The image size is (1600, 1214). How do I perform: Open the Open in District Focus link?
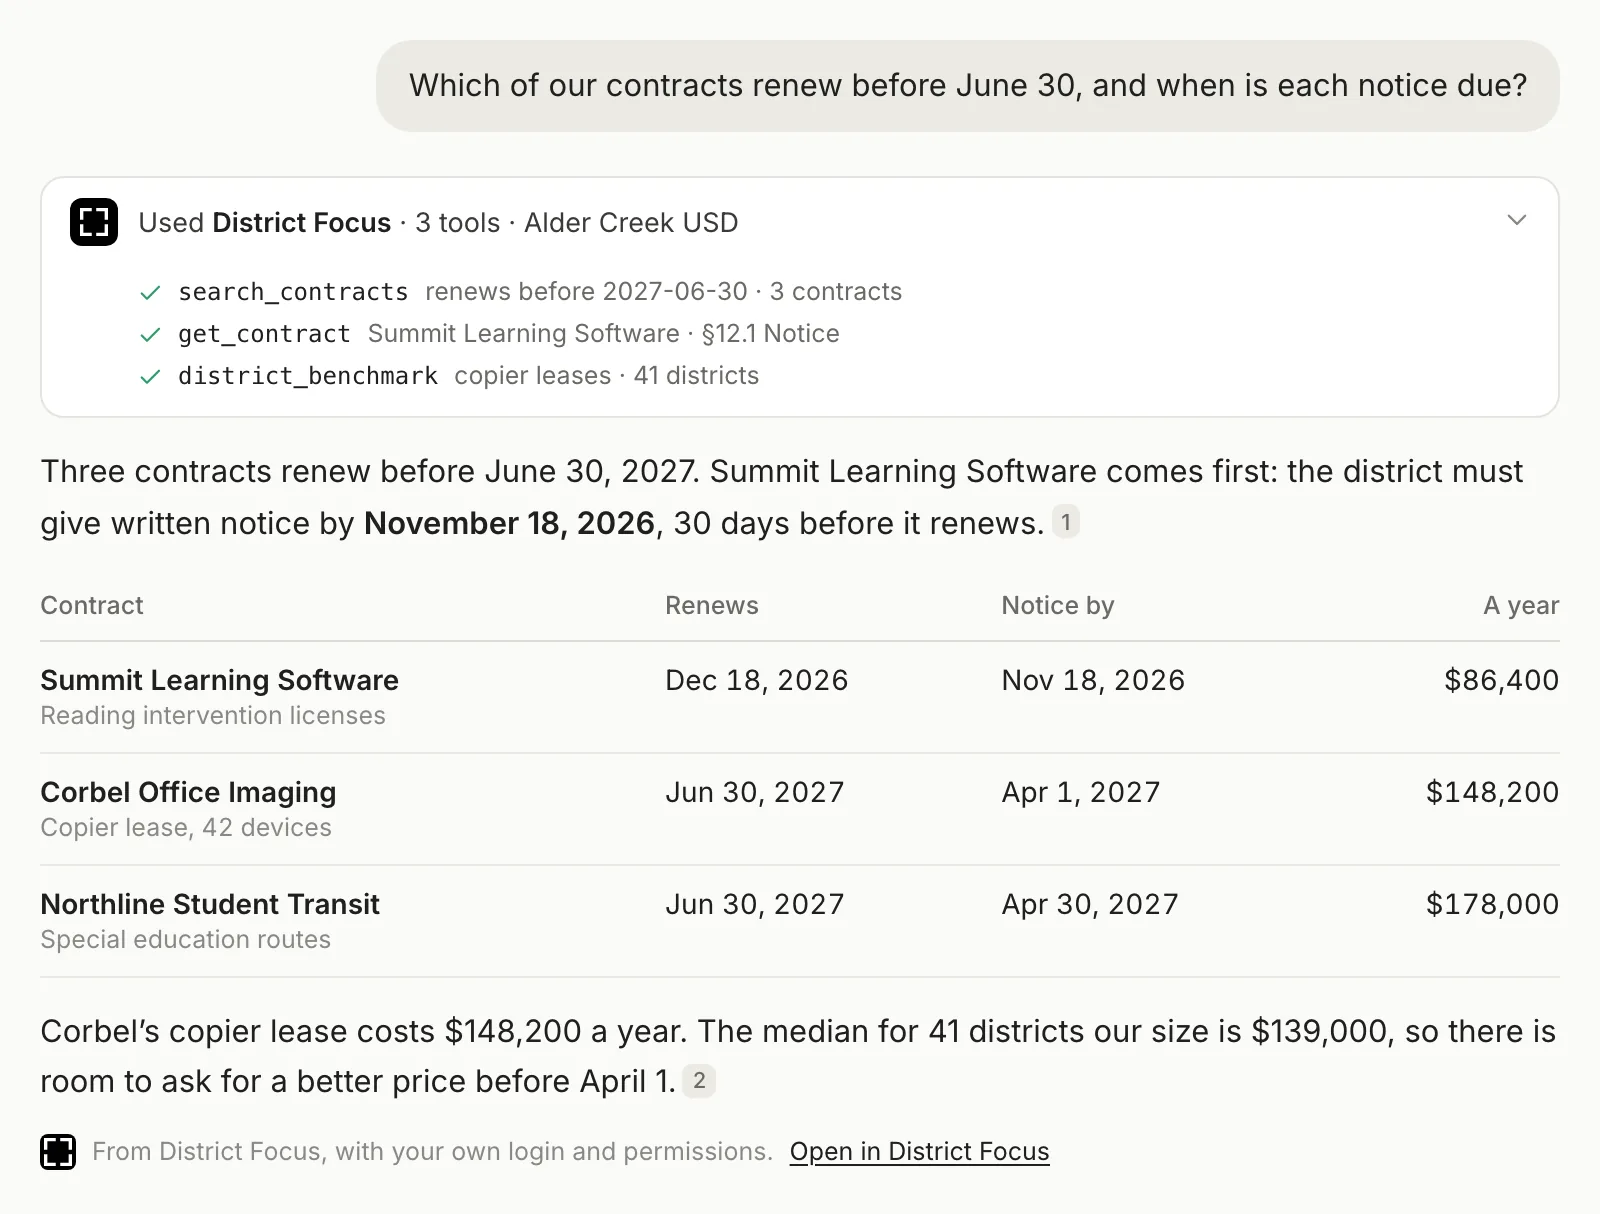pos(919,1152)
